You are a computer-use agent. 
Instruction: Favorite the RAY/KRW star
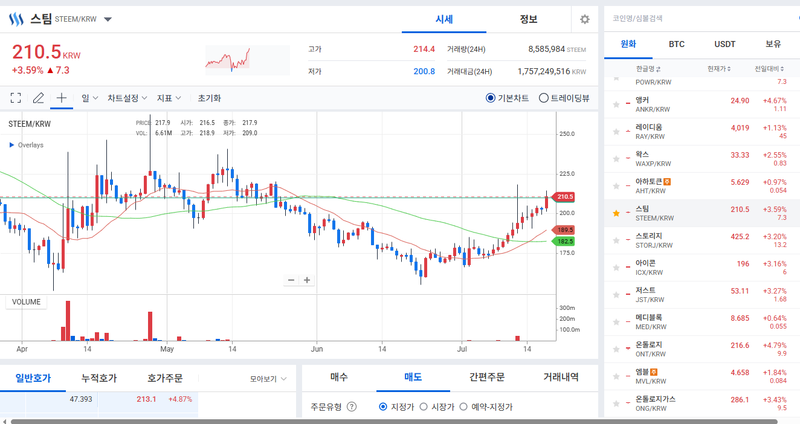(x=616, y=132)
